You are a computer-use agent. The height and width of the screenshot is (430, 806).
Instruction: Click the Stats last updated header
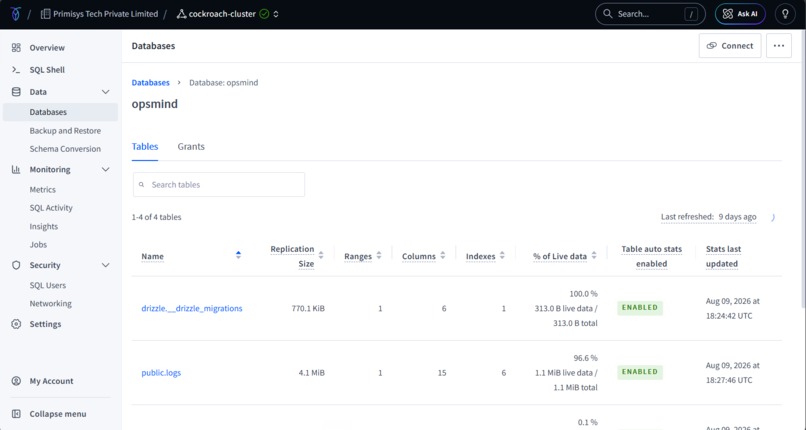[723, 256]
